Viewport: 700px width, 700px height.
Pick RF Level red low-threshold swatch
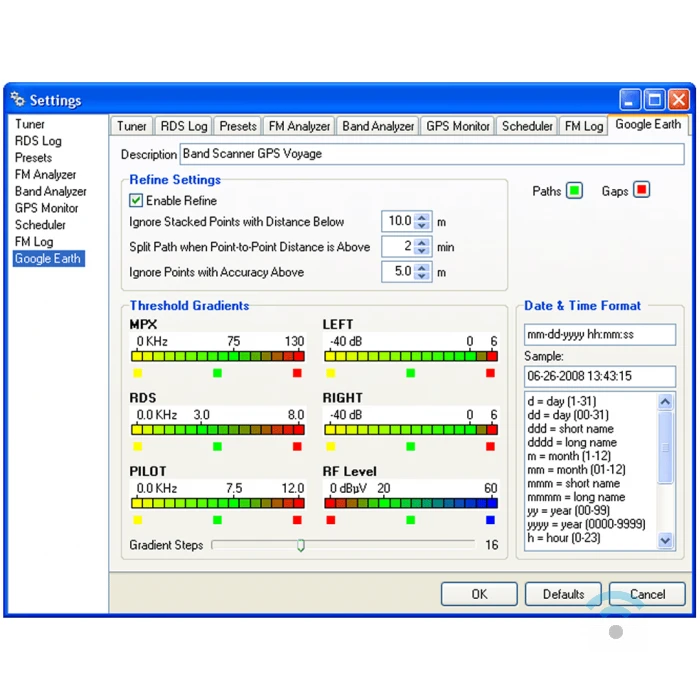pyautogui.click(x=331, y=520)
